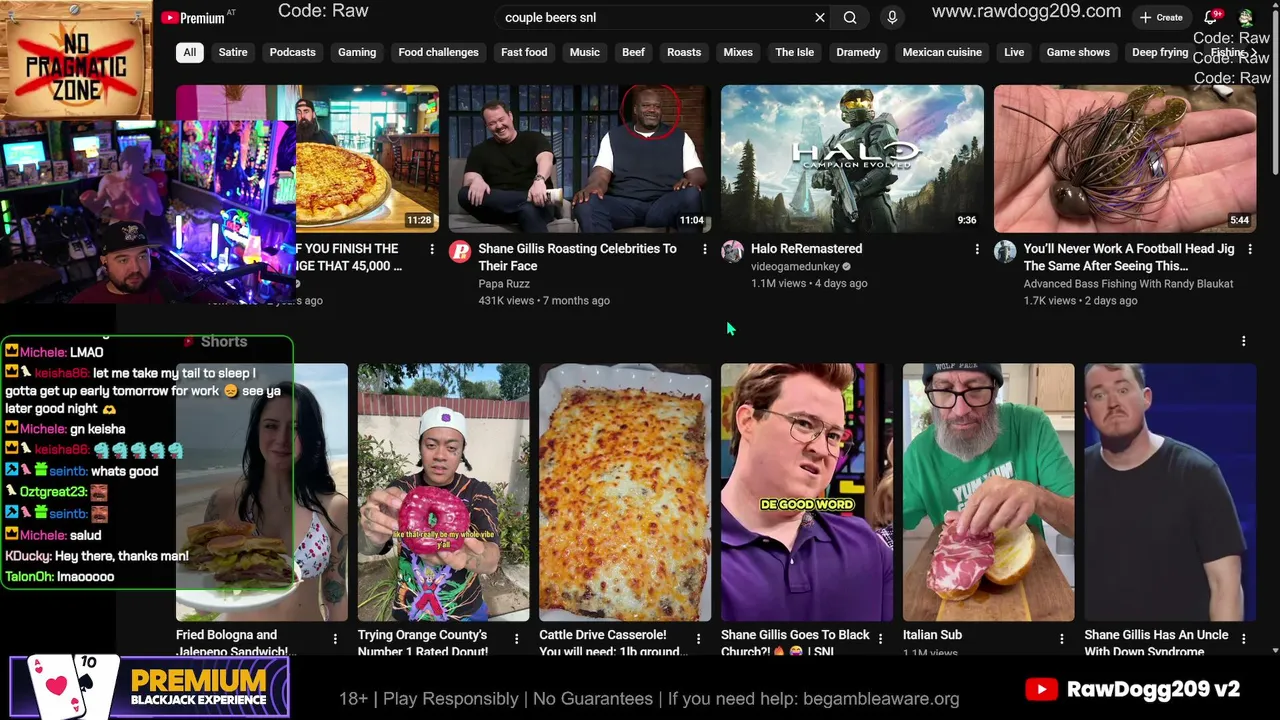Choose The Isle filter chip
The height and width of the screenshot is (720, 1280).
click(x=795, y=52)
